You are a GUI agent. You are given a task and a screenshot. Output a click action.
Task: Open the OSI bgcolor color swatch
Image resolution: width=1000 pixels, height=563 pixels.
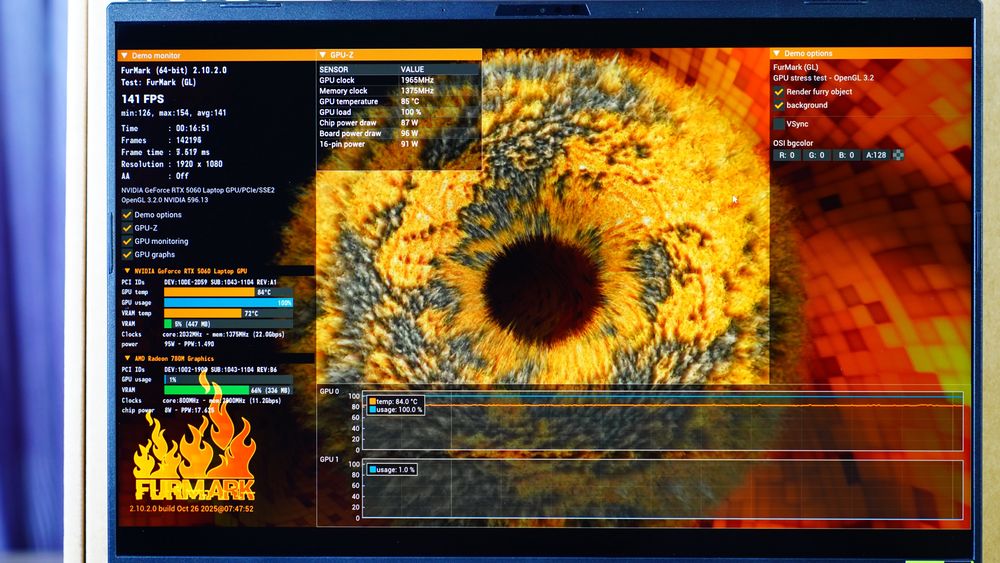click(x=898, y=155)
